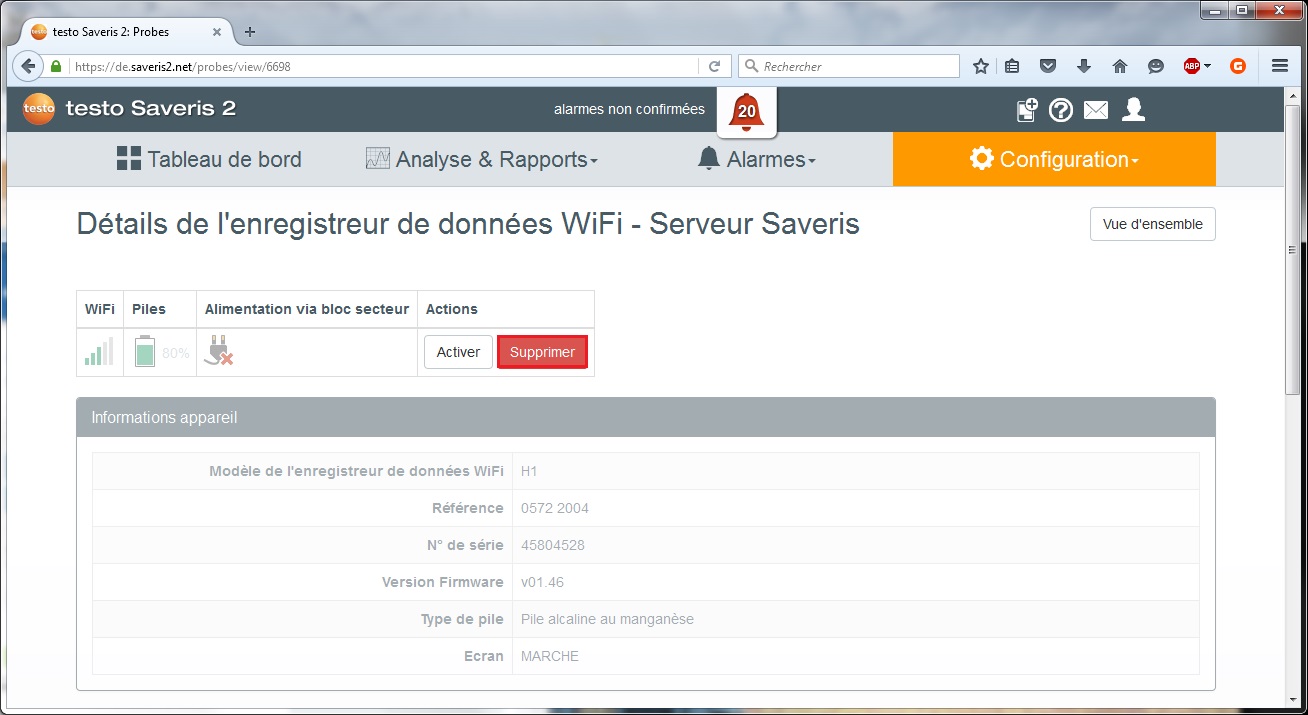The height and width of the screenshot is (715, 1308).
Task: Click the browser home icon
Action: click(1120, 66)
